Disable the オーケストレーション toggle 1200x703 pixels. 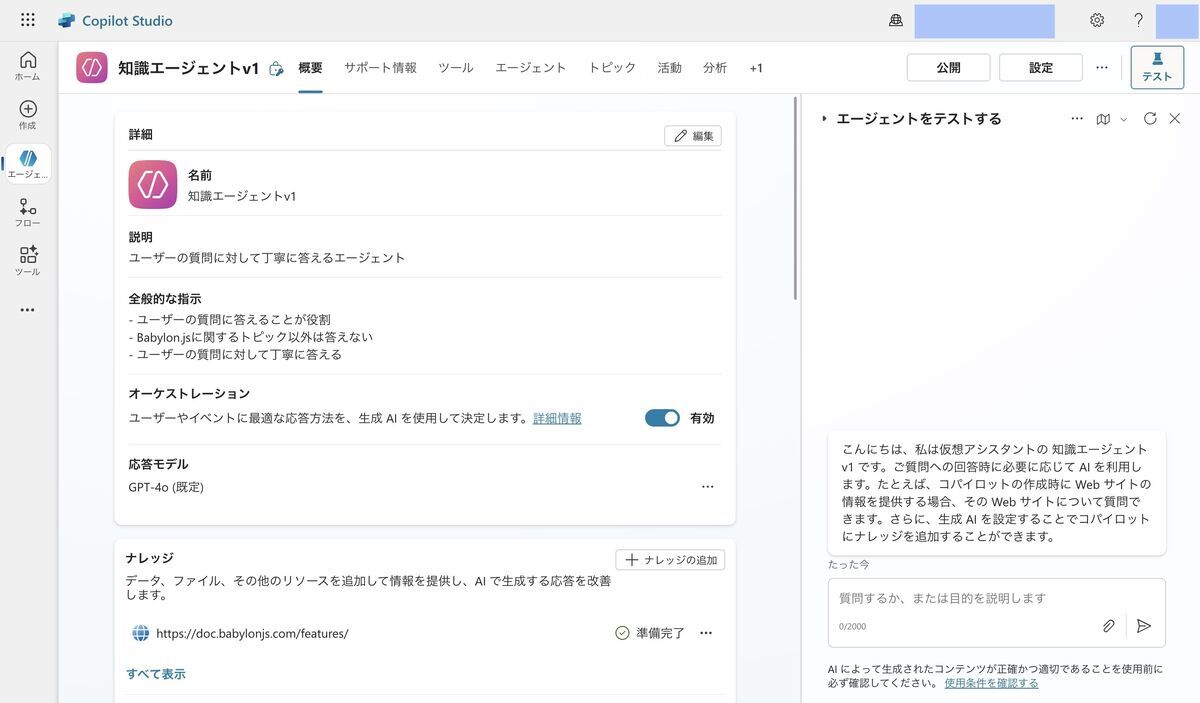[x=661, y=417]
